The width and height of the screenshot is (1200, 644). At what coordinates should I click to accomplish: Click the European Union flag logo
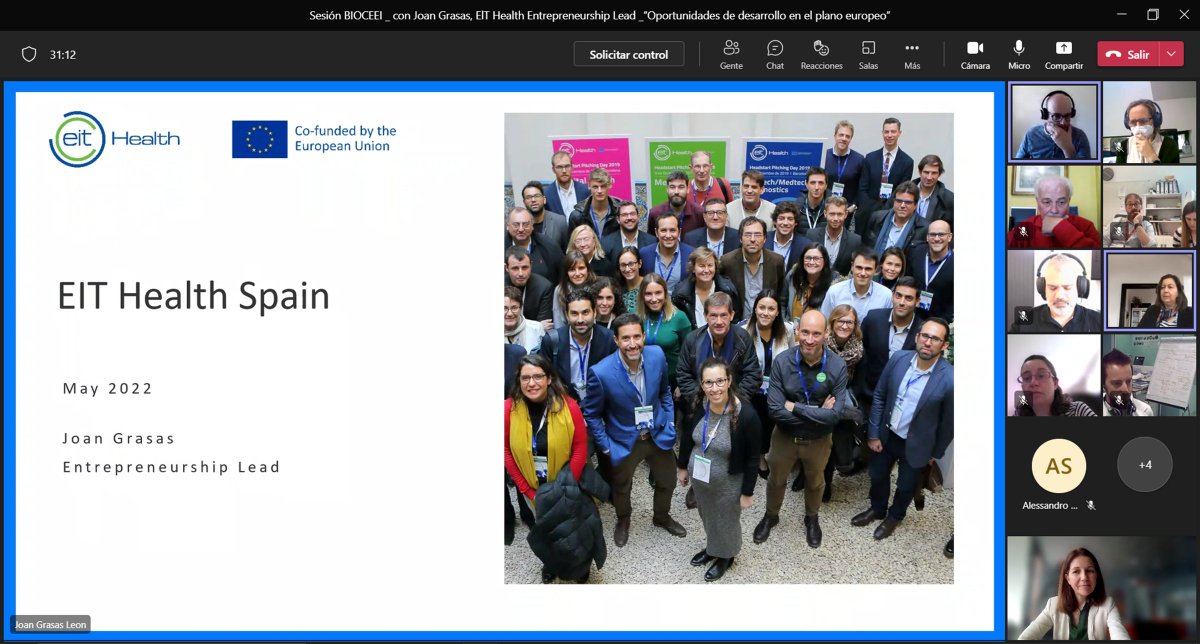(x=259, y=139)
